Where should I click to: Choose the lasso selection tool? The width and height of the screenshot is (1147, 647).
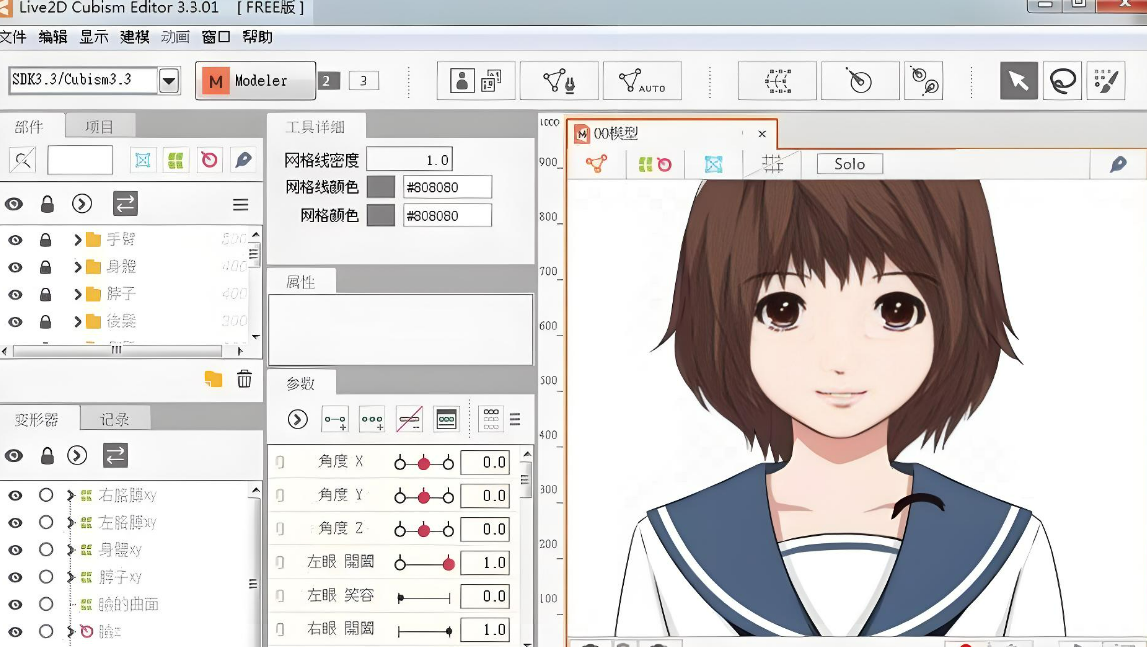[1062, 81]
